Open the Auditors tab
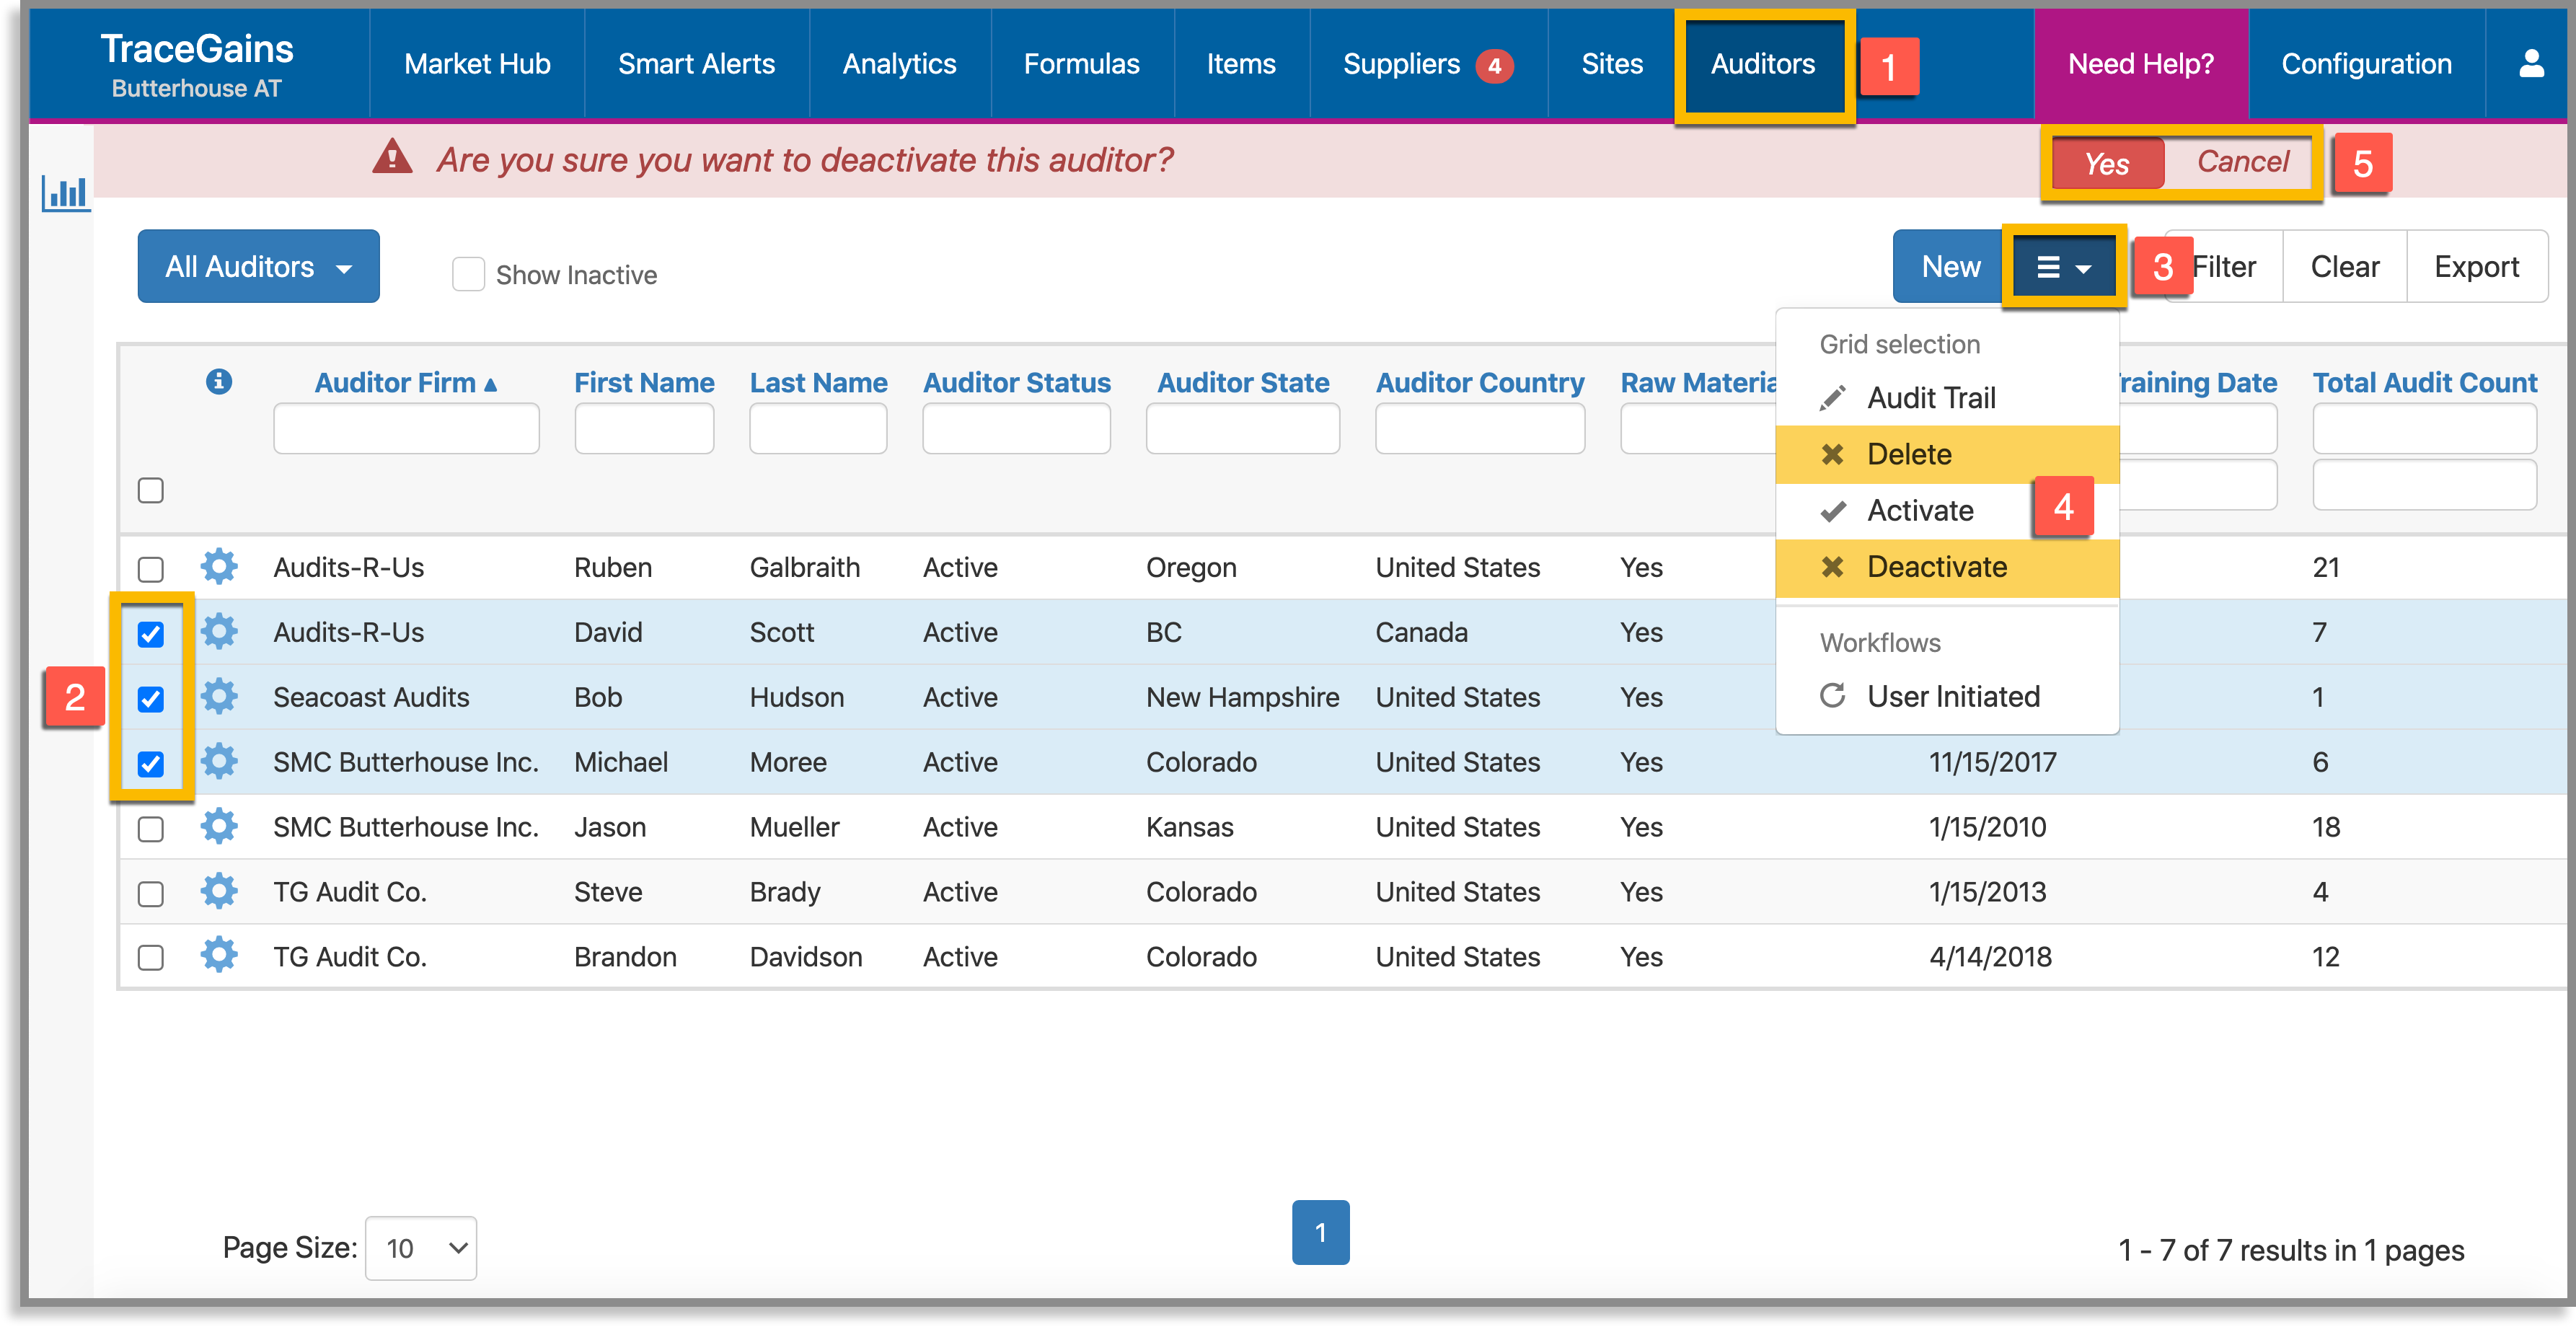The height and width of the screenshot is (1327, 2576). pos(1763,64)
